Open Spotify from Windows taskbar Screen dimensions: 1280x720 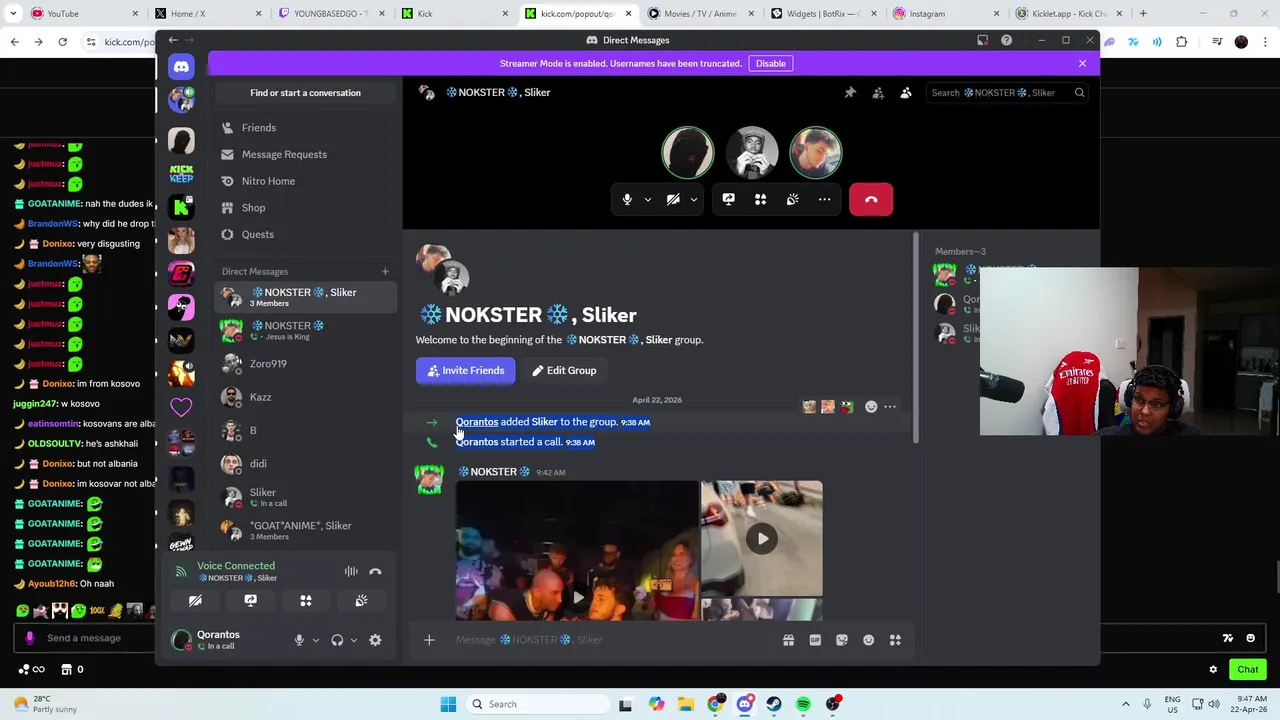pyautogui.click(x=803, y=705)
